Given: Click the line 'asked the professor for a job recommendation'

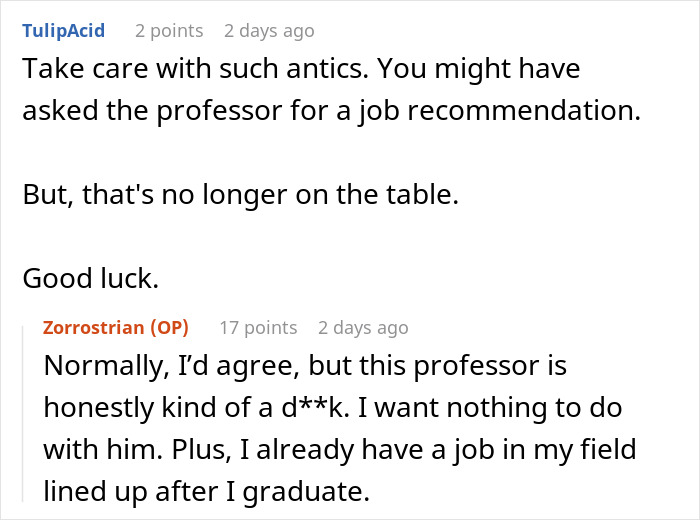Looking at the screenshot, I should pos(332,111).
